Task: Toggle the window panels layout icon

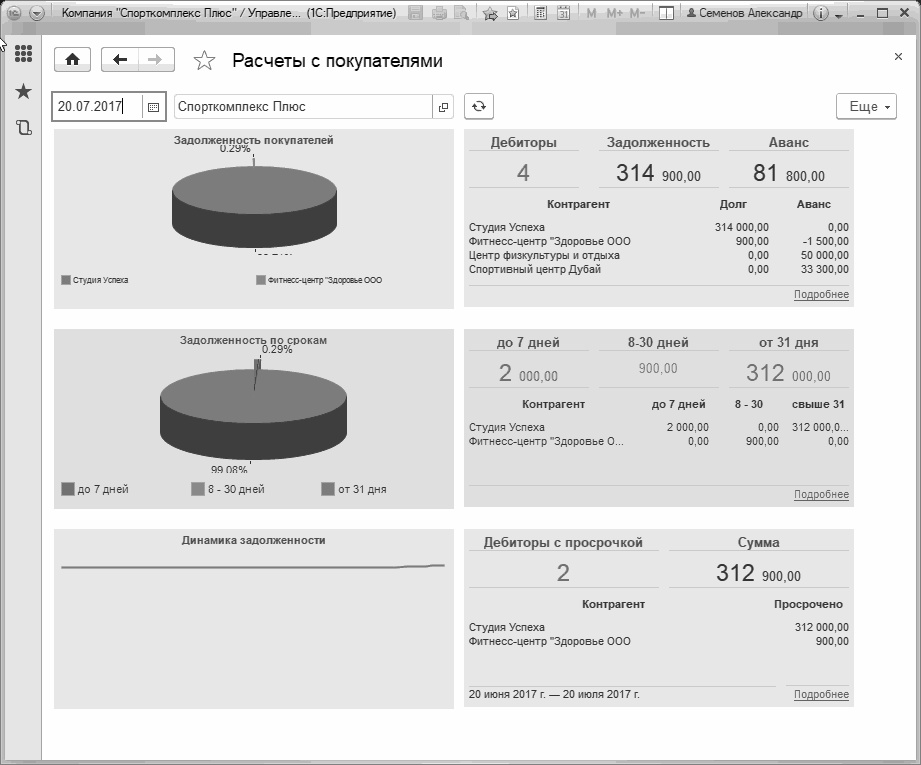Action: (x=666, y=13)
